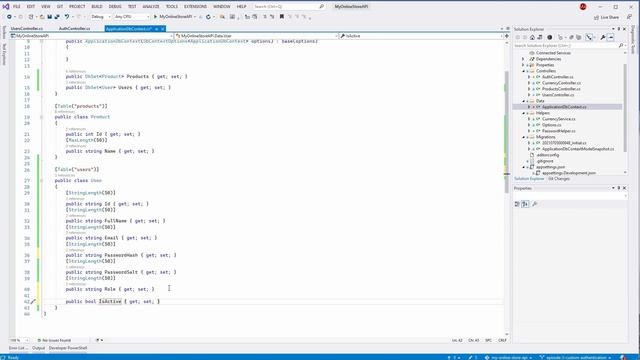The height and width of the screenshot is (360, 640).
Task: Open the DEBUG menu
Action: tap(115, 7)
